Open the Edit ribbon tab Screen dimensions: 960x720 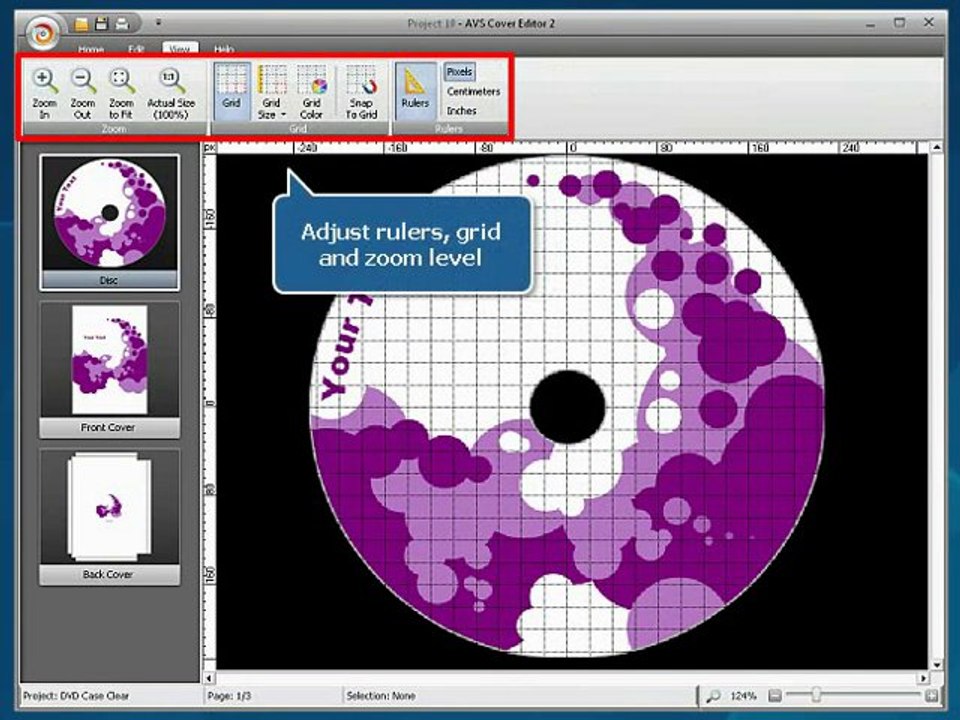(x=136, y=48)
